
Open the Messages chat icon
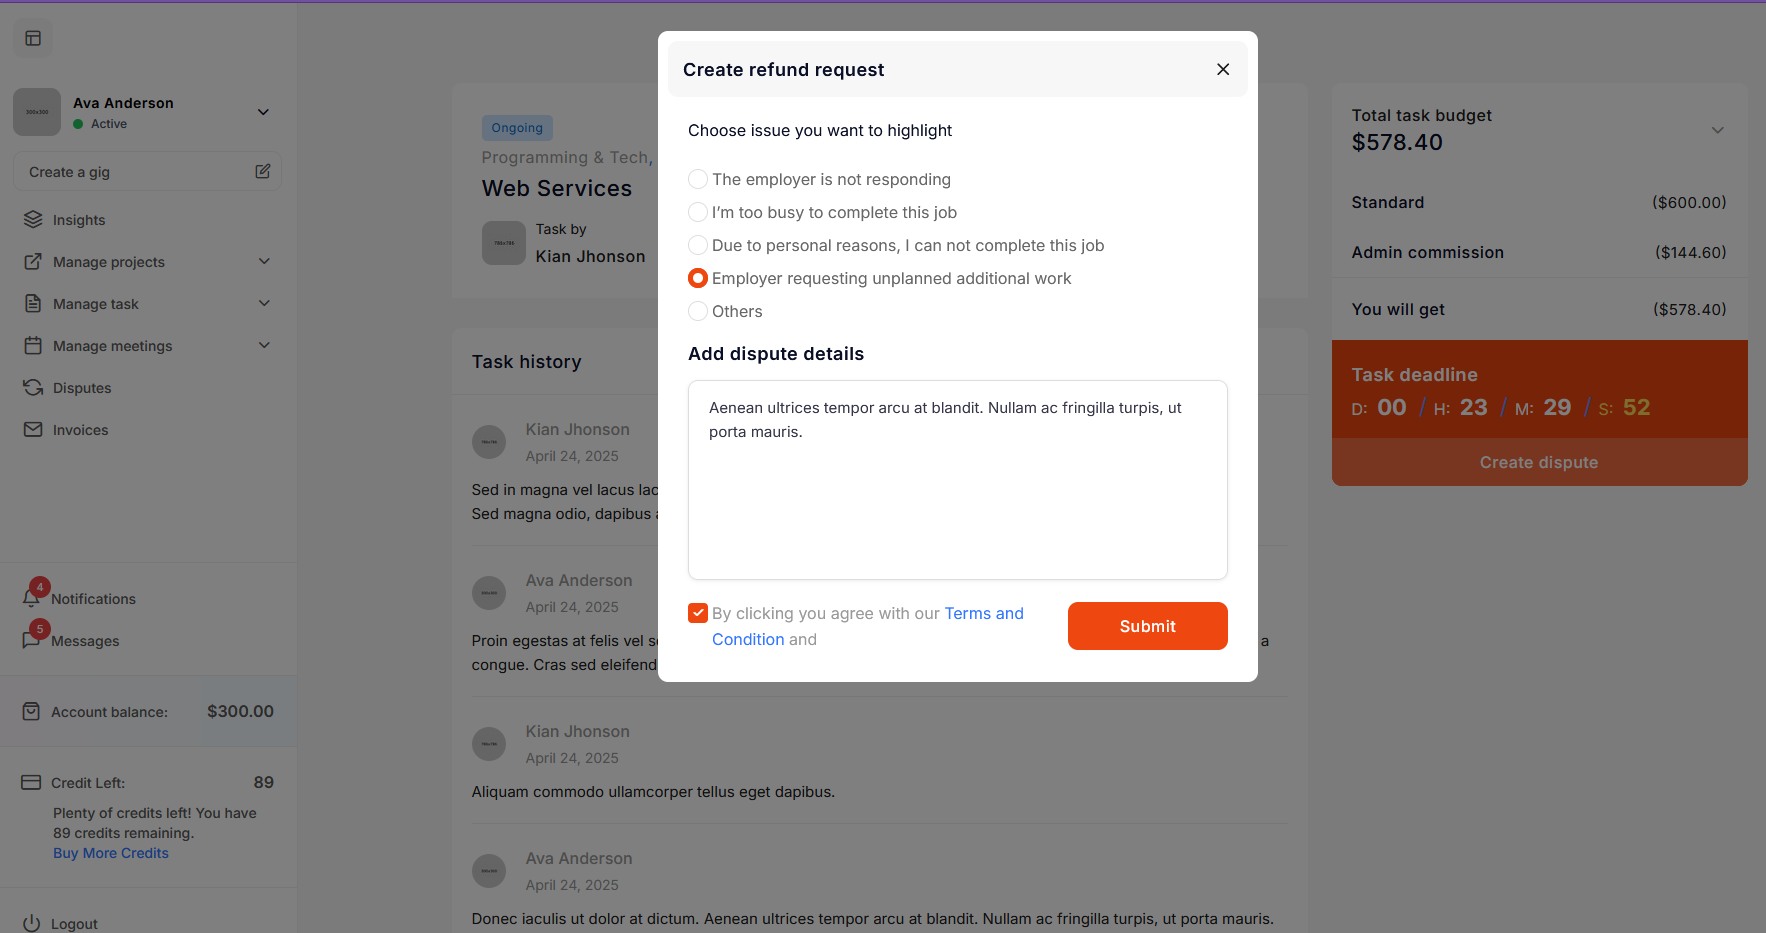click(32, 640)
